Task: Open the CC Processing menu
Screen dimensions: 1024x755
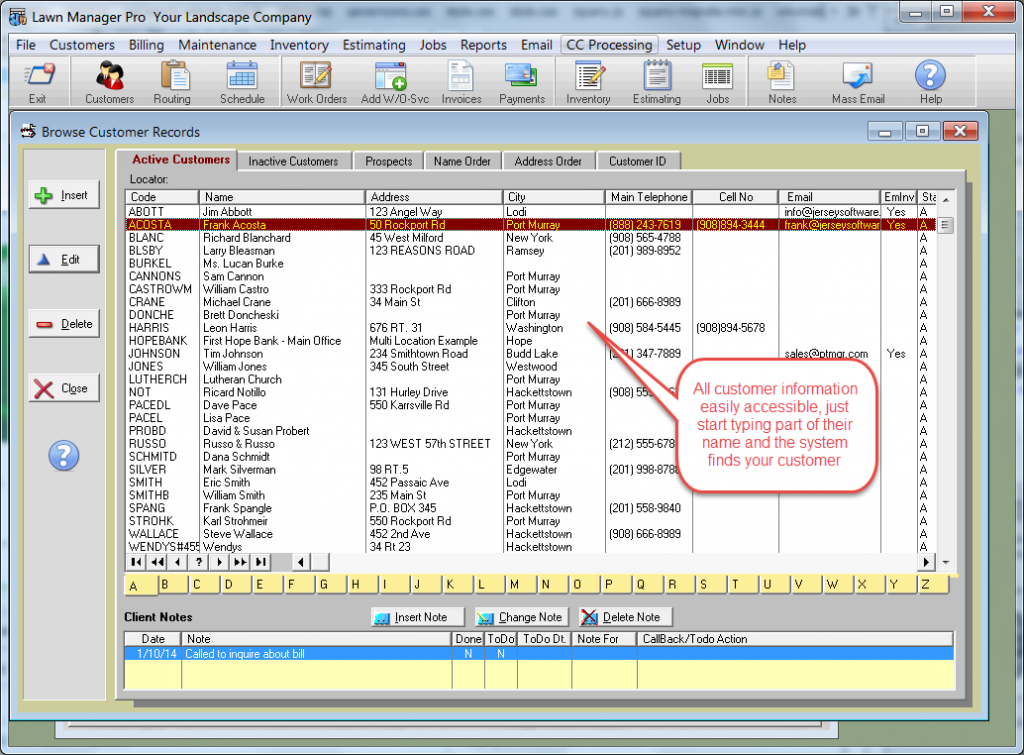Action: (609, 44)
